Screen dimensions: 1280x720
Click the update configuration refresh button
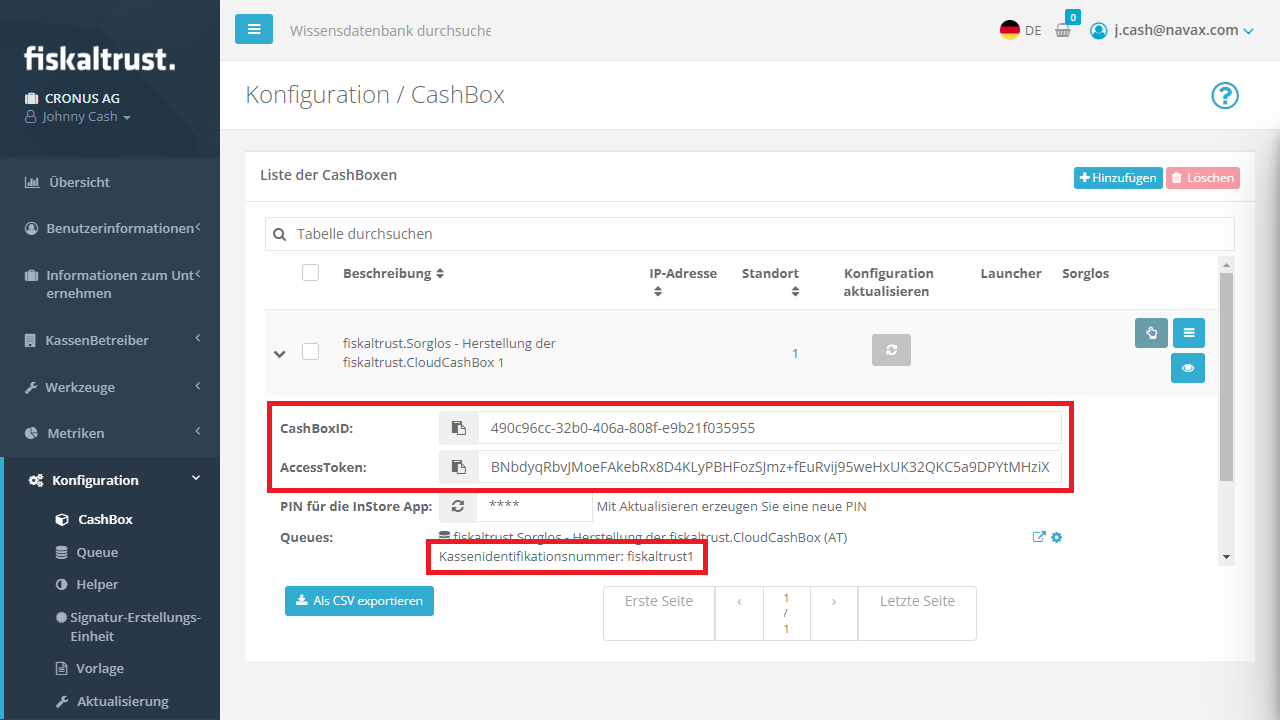tap(892, 350)
